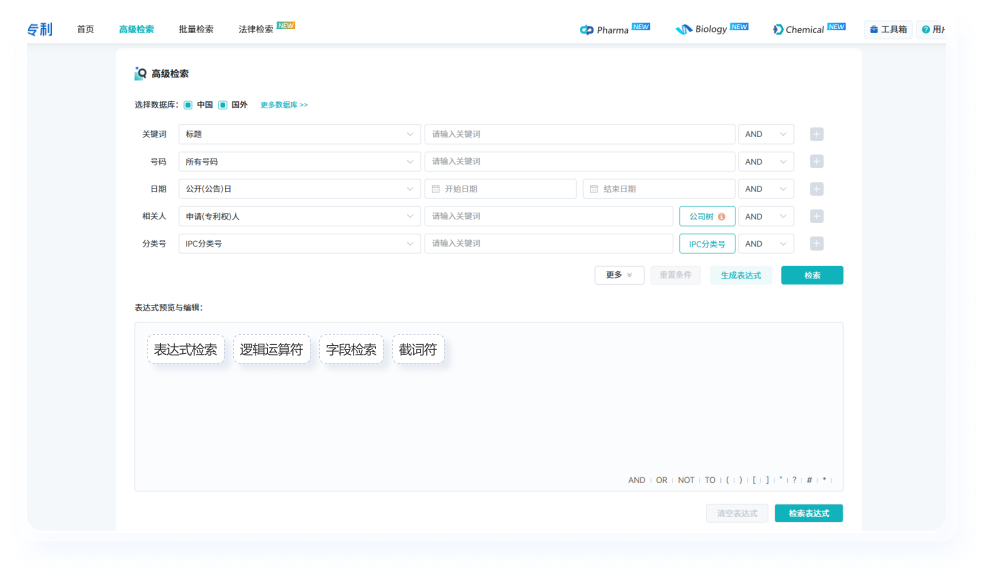Screen dimensions: 990x582
Task: Click the 表达式检索 help tag
Action: (x=186, y=349)
